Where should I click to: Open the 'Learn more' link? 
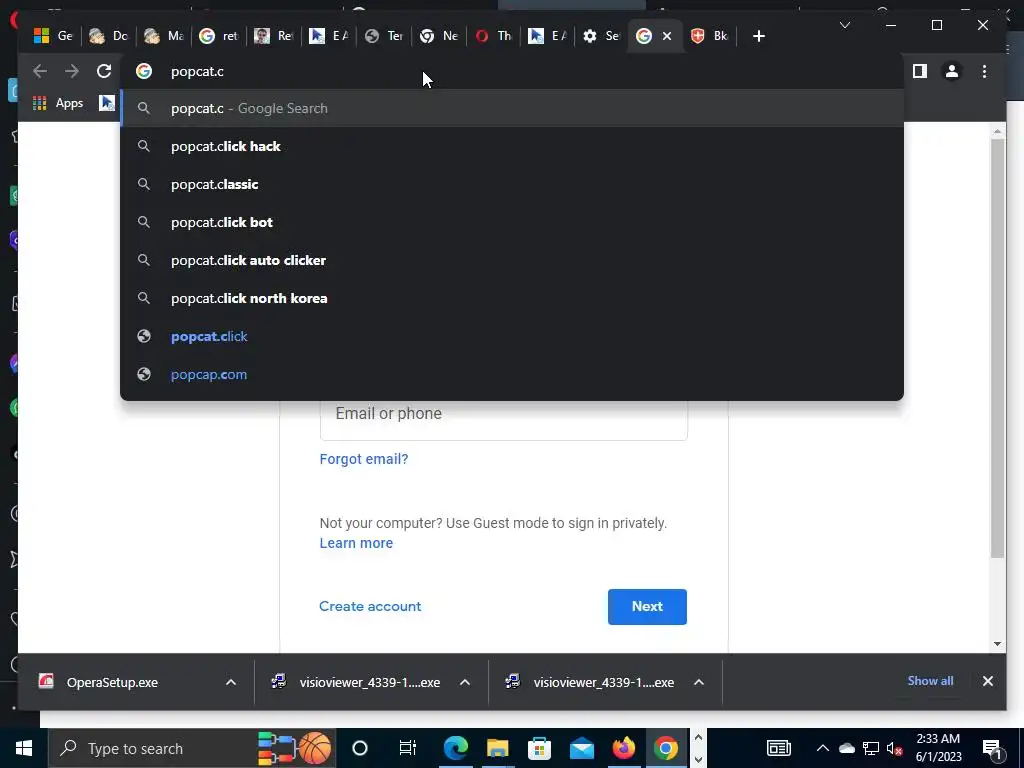[x=356, y=543]
